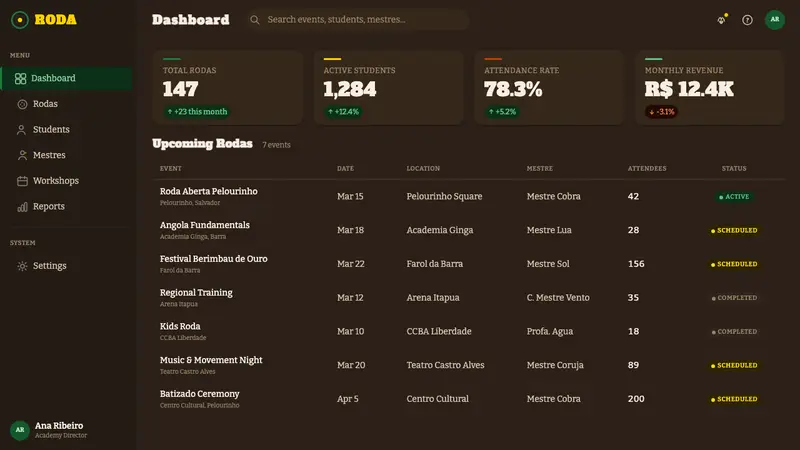The image size is (800, 450).
Task: Go to Mestres menu item
Action: (x=66, y=155)
